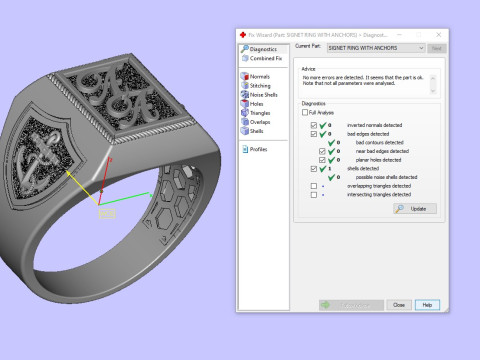Click the red cross Fix Wizard icon
This screenshot has height=360, width=480.
point(243,35)
